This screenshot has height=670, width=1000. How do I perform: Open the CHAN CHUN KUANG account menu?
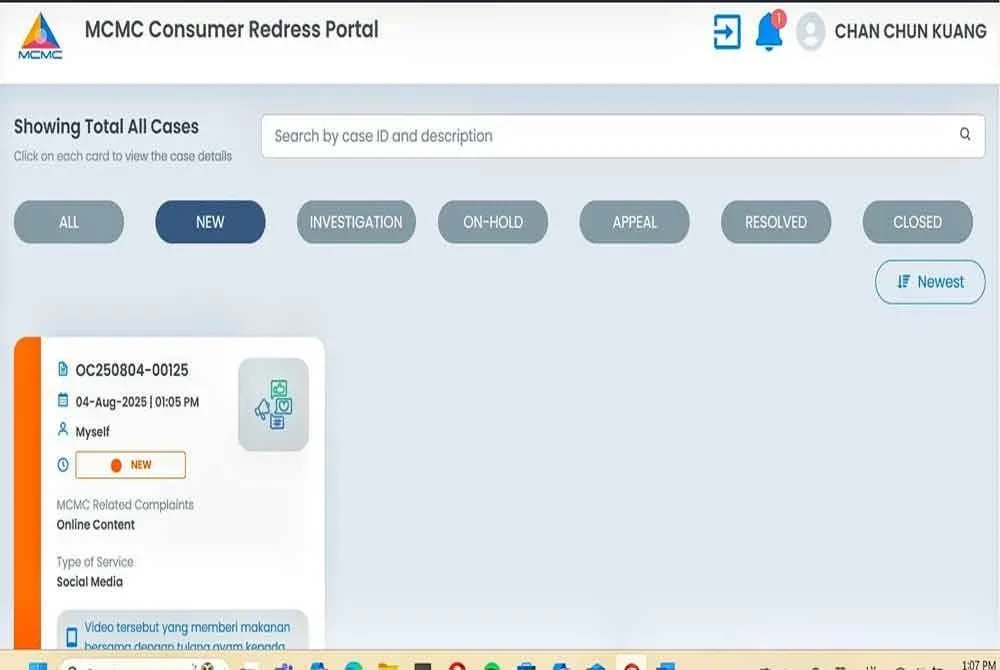(x=910, y=31)
